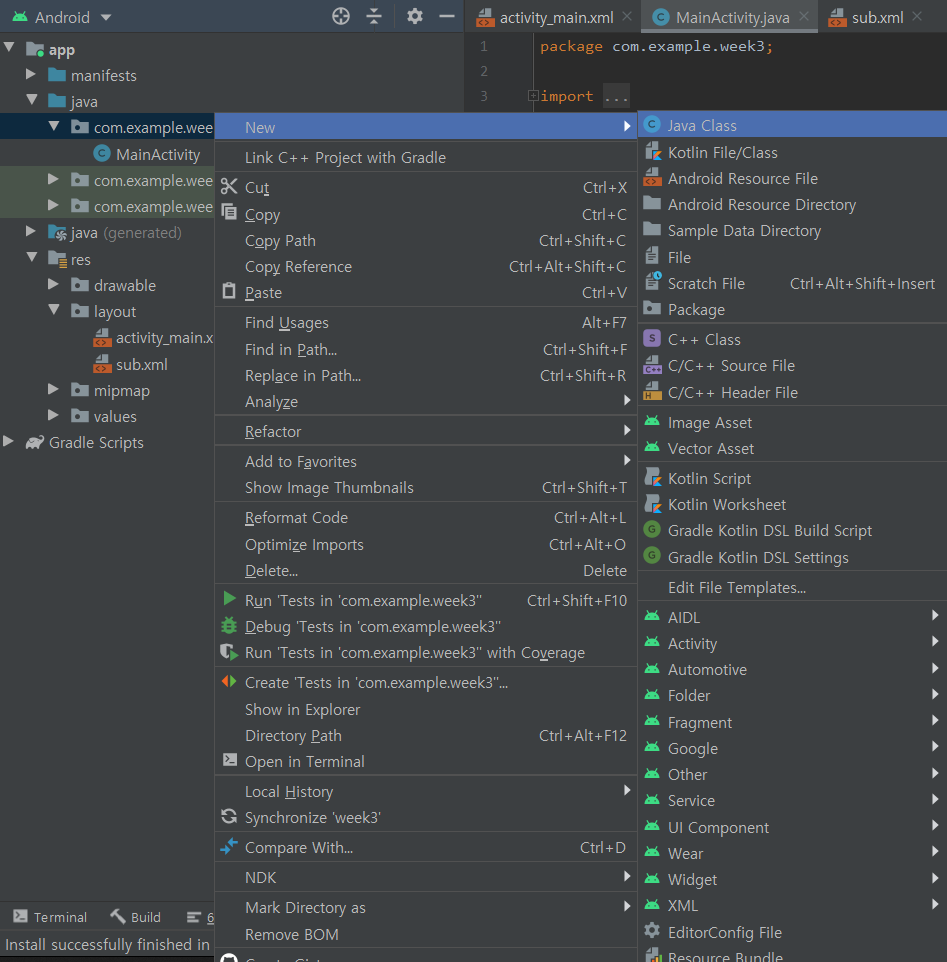
Task: Switch to sub.xml editor tab
Action: tap(877, 17)
